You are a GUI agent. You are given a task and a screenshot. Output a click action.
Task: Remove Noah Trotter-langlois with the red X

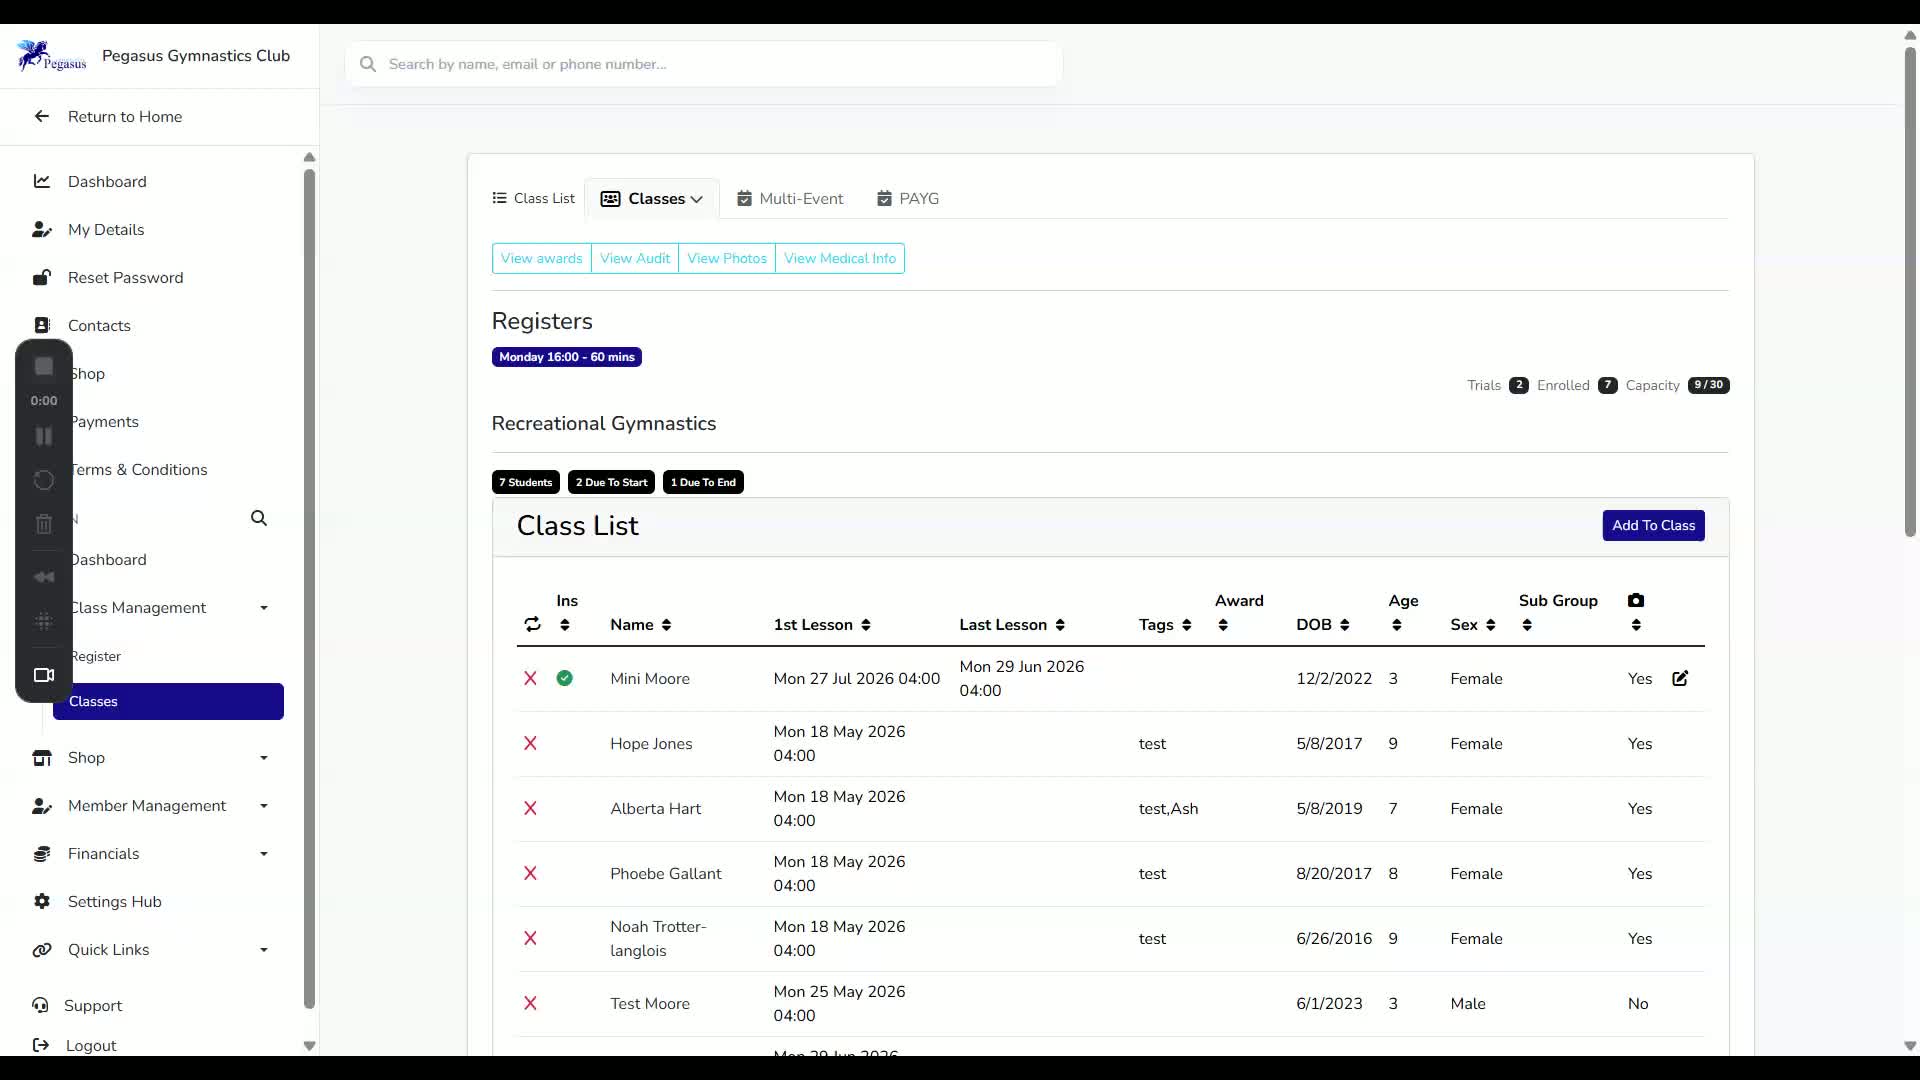530,938
